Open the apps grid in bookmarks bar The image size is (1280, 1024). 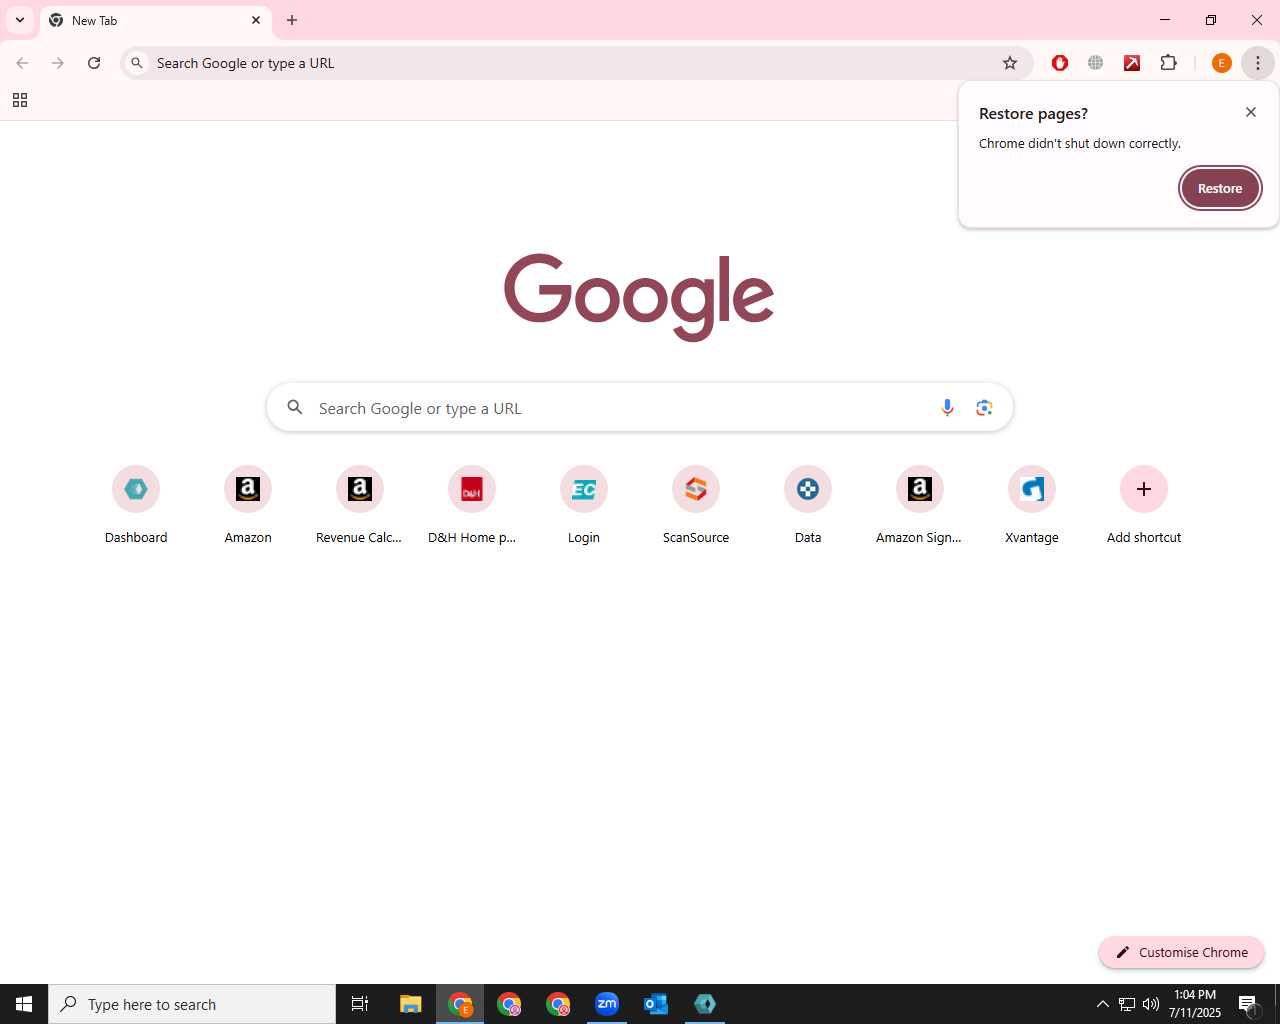pos(19,100)
